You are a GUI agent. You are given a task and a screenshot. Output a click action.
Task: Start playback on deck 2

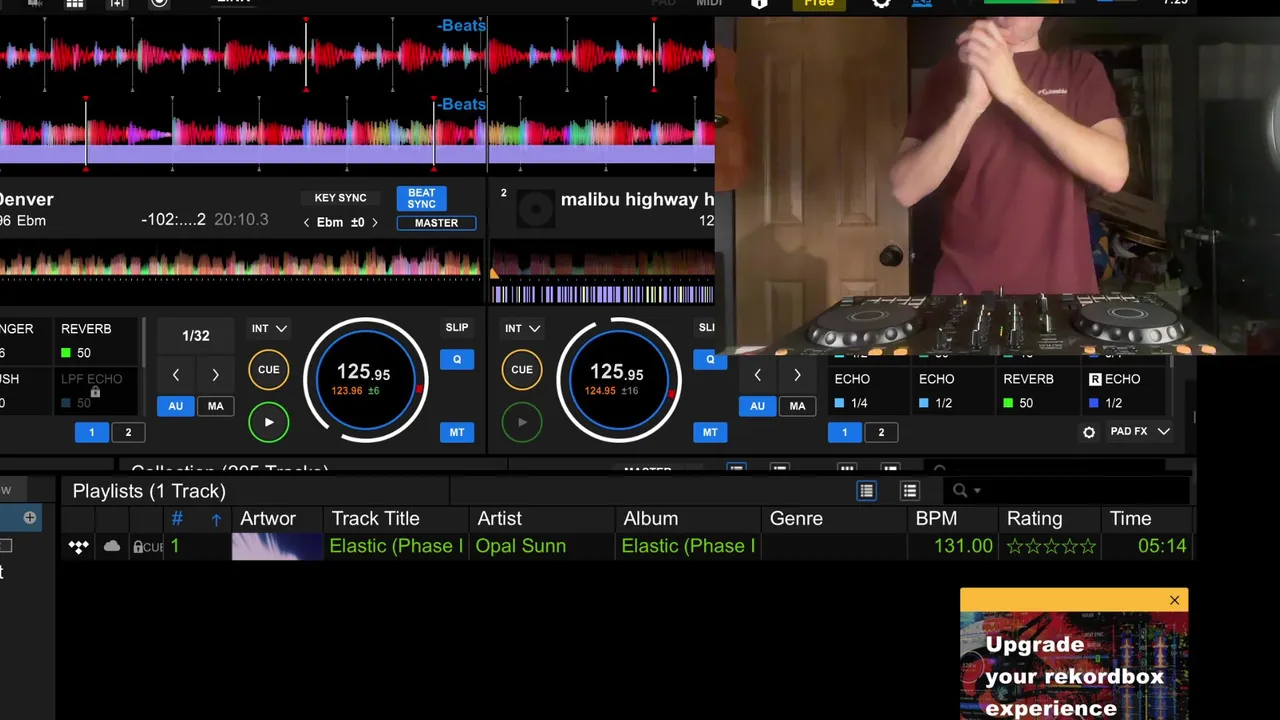click(522, 422)
